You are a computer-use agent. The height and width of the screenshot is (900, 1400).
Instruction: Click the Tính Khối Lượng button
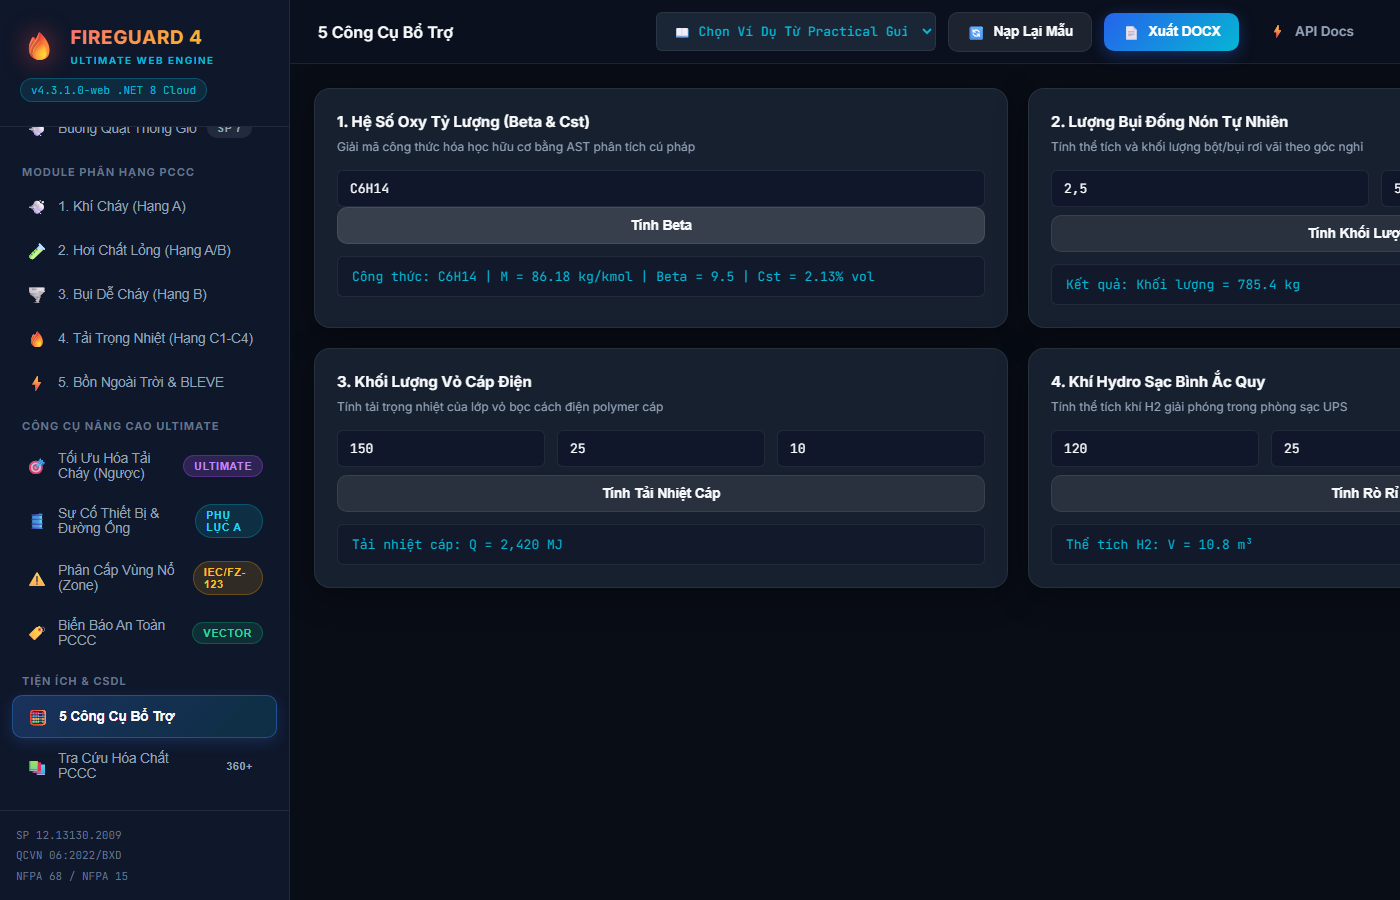1226,233
